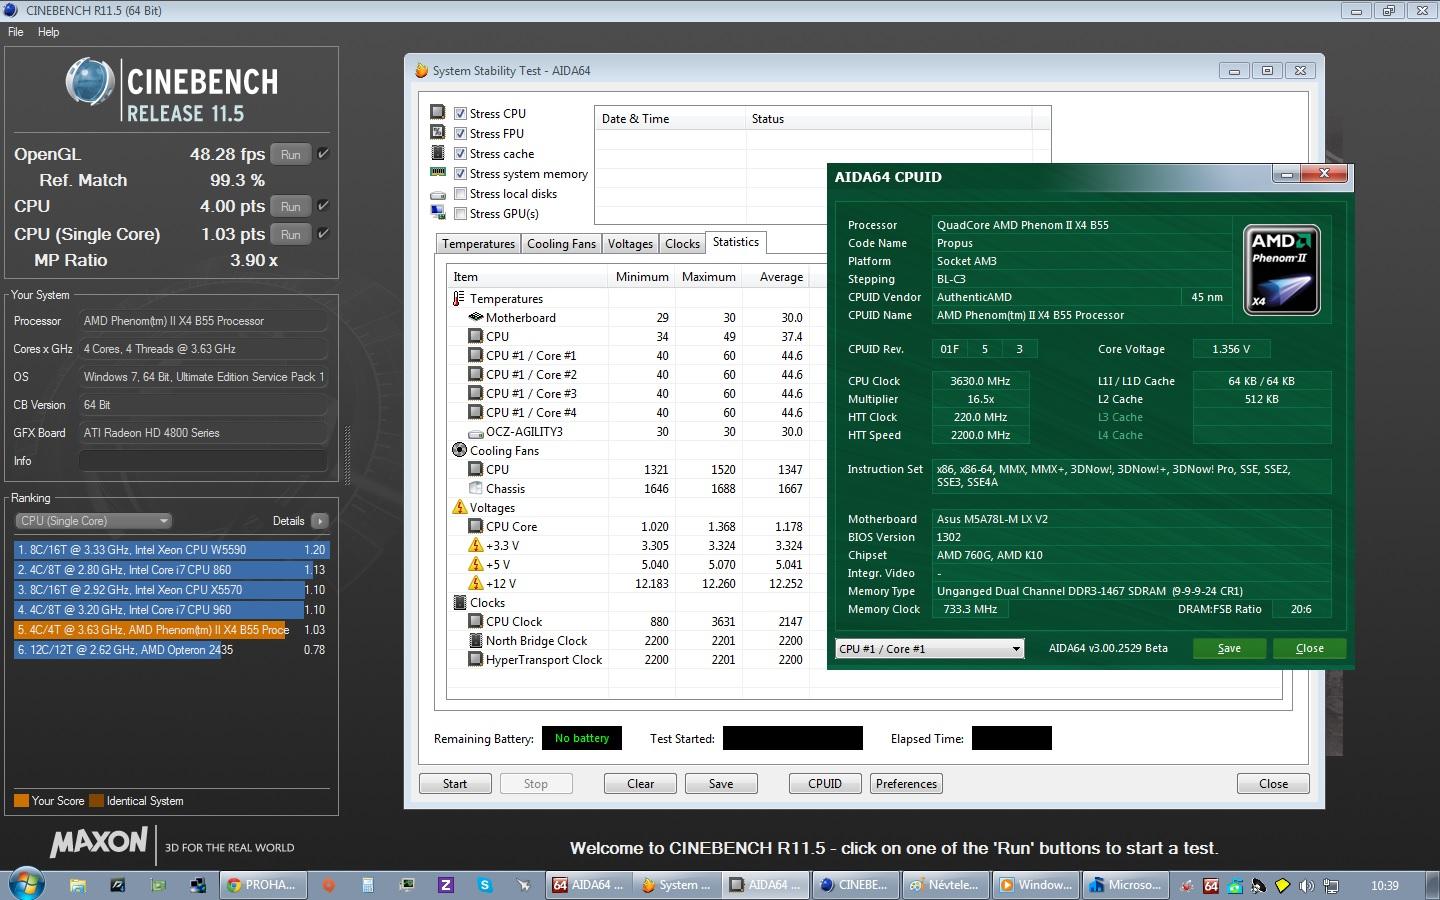1440x900 pixels.
Task: Click Close in AIDA64 CPUID window
Action: pyautogui.click(x=1309, y=648)
